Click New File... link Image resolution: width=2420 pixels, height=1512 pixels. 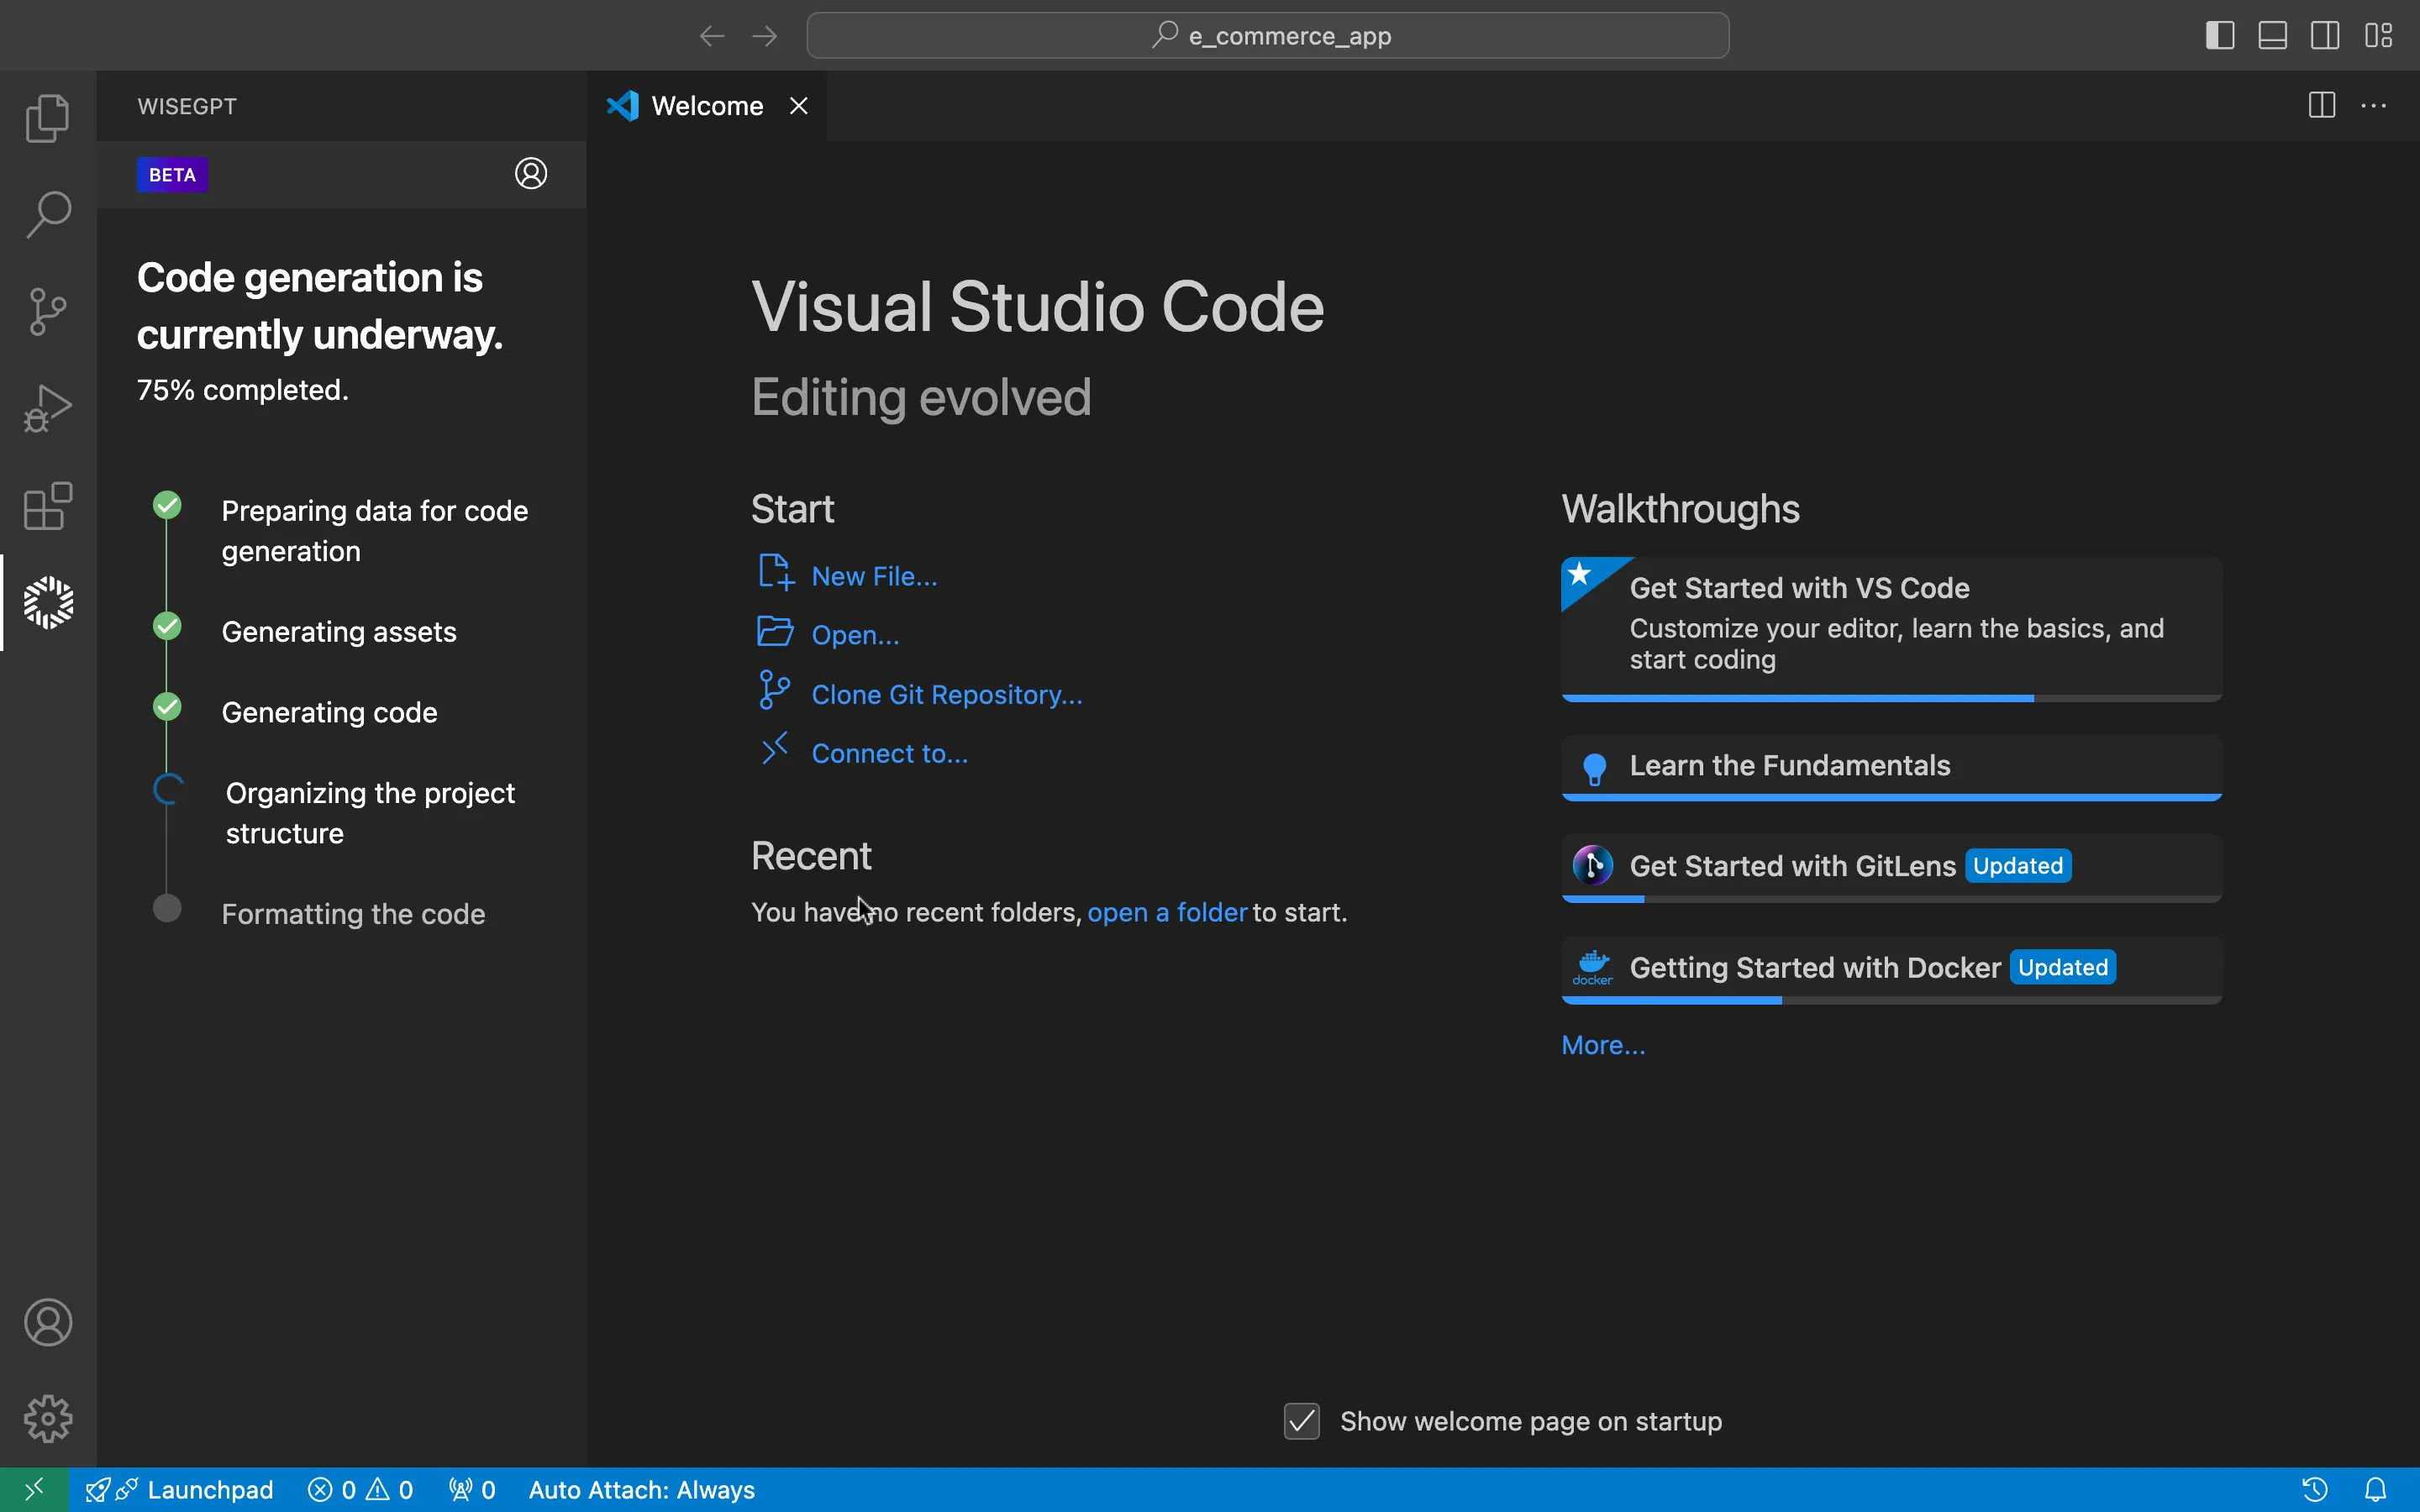874,576
